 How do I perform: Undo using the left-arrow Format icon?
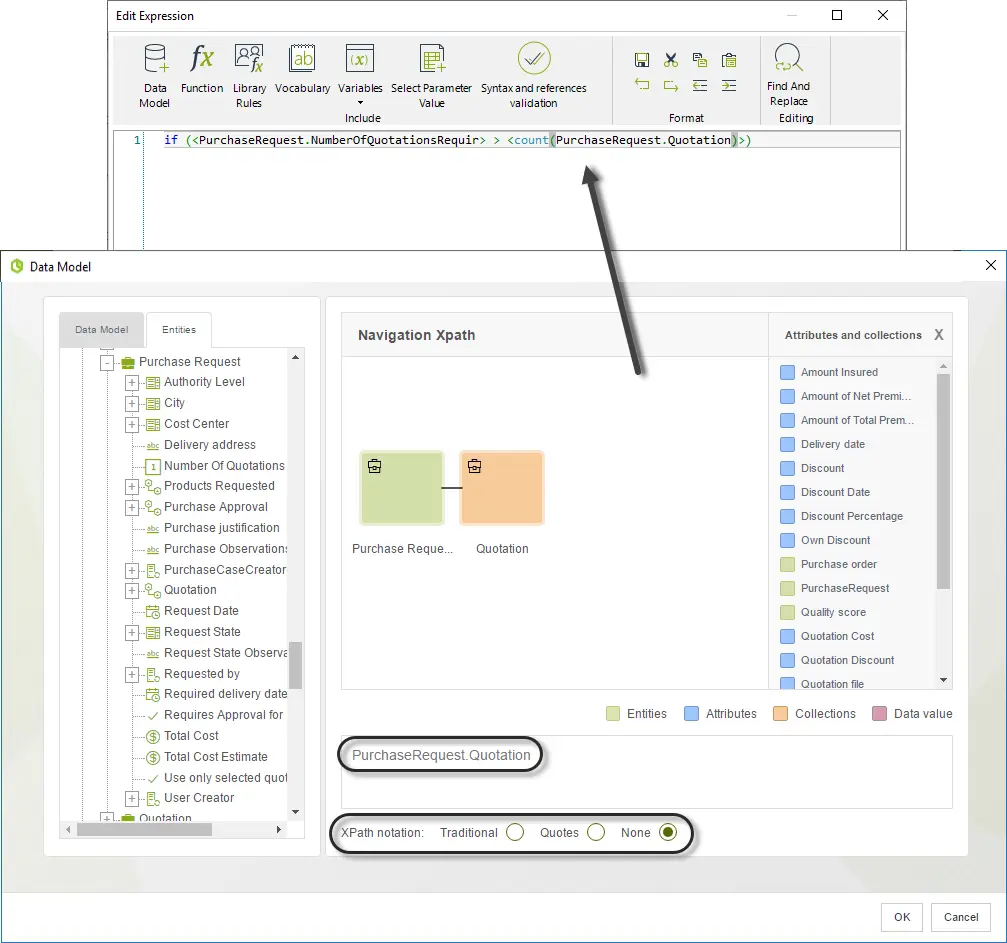[642, 85]
